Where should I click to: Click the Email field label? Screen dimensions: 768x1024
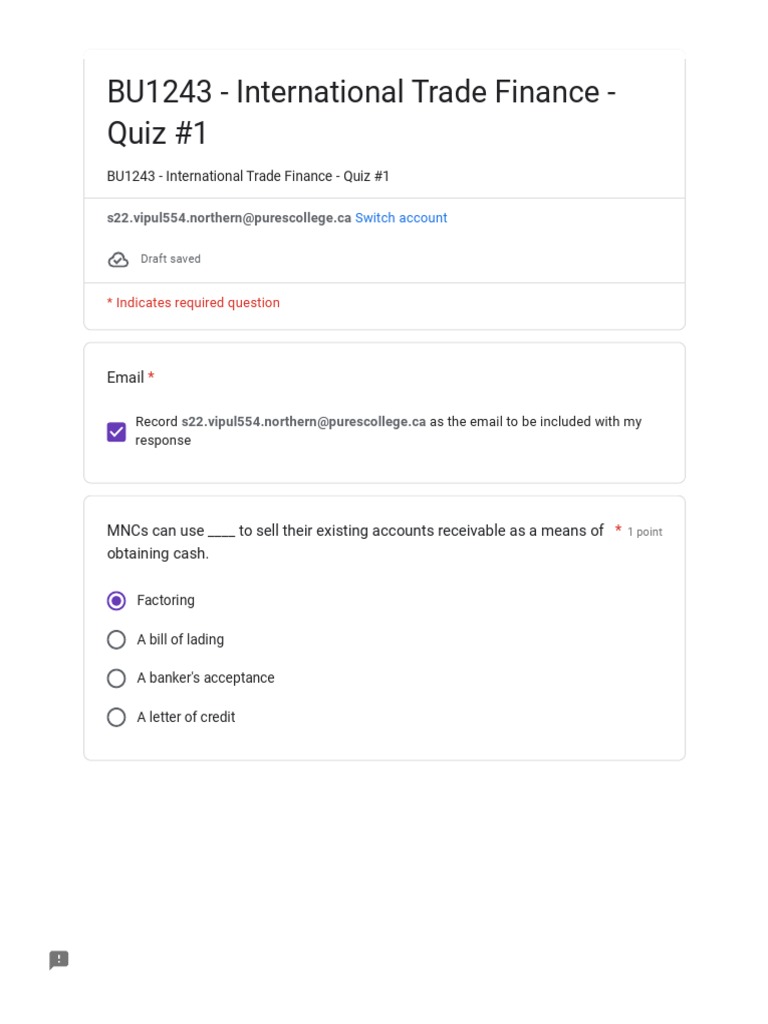[125, 377]
